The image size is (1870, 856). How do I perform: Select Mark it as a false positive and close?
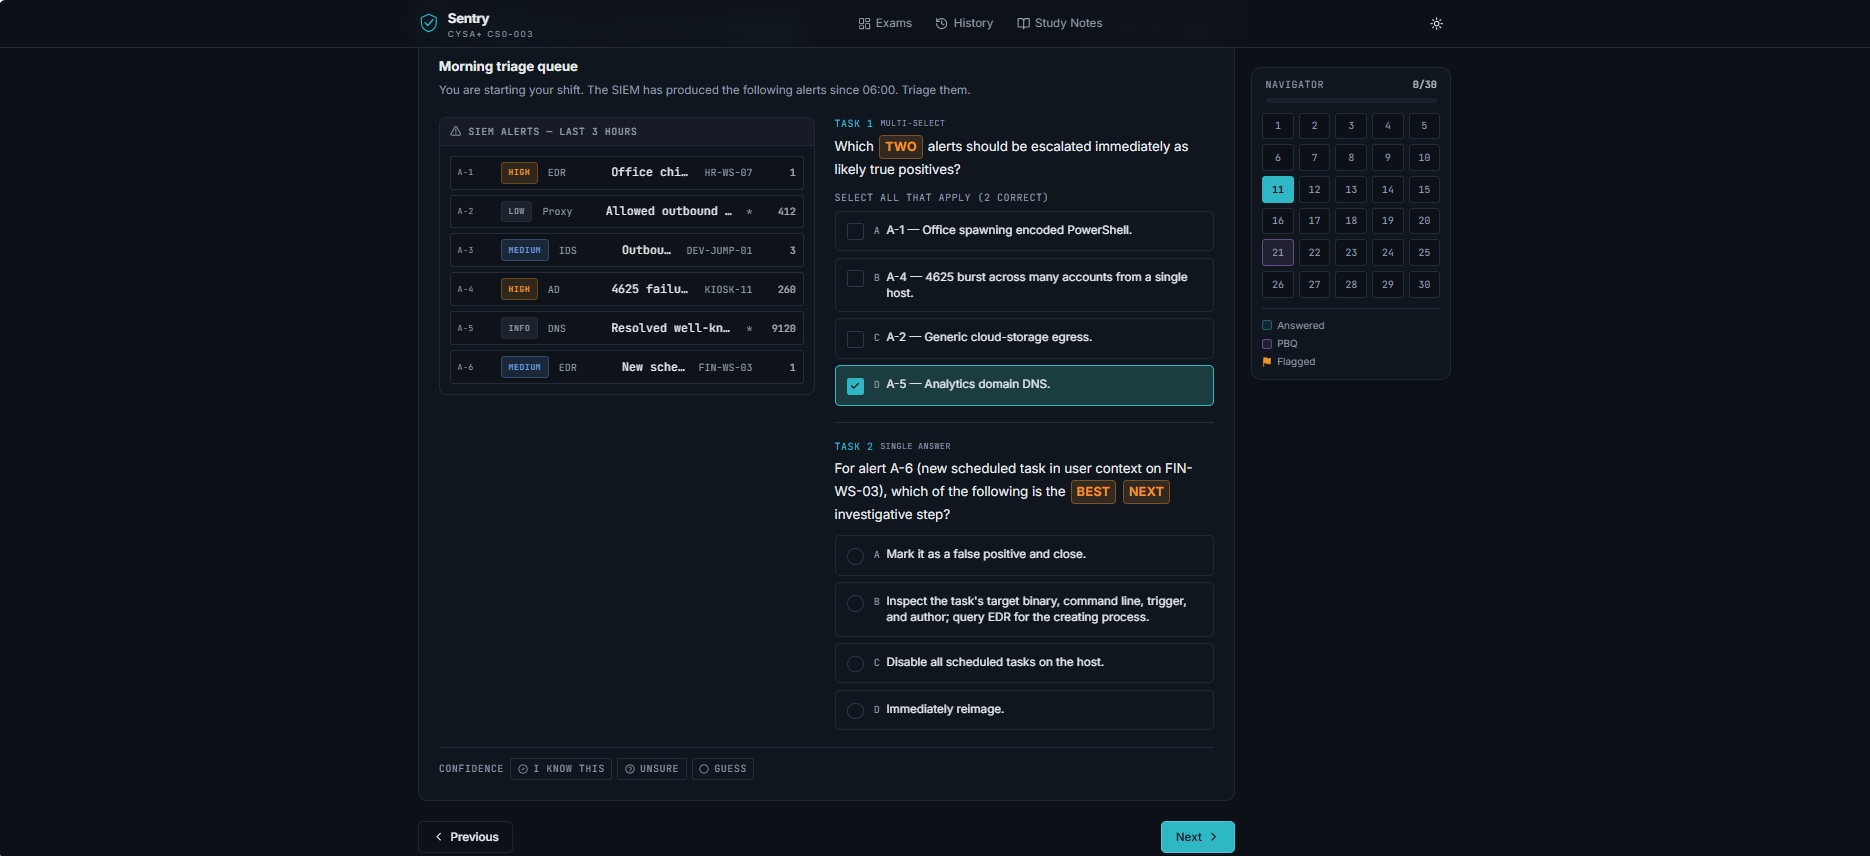[1024, 555]
